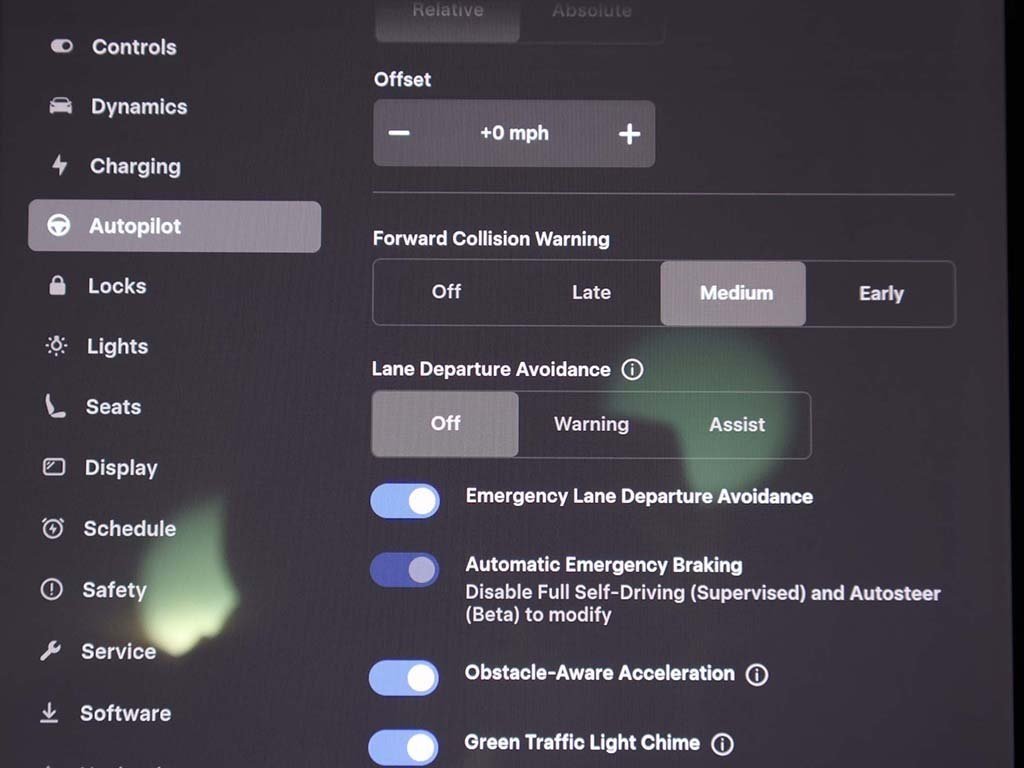Screen dimensions: 1024x768
Task: Show info for Green Traffic Light Chime
Action: [x=722, y=744]
